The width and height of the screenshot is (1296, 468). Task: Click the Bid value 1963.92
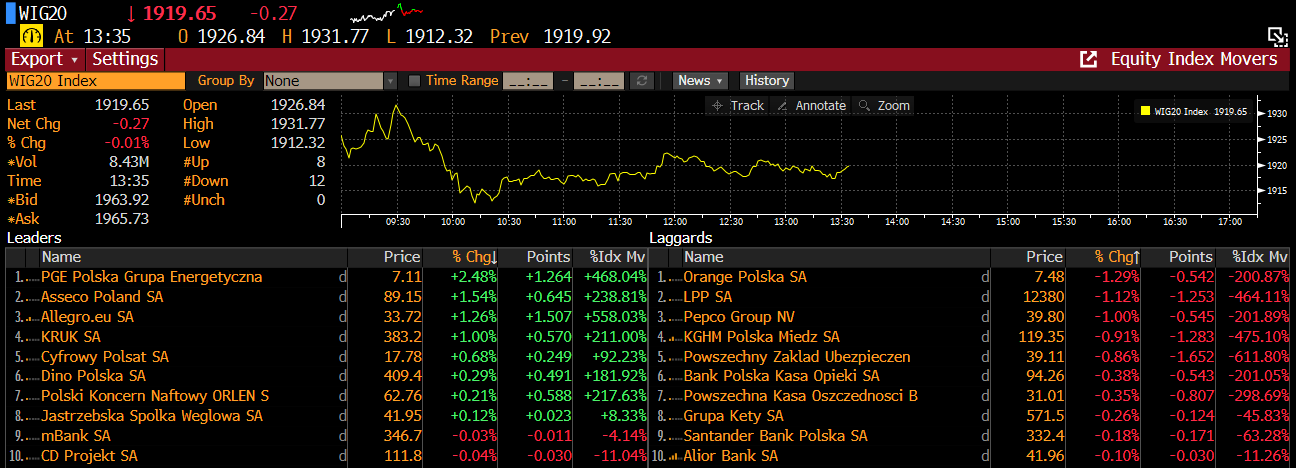[x=122, y=200]
